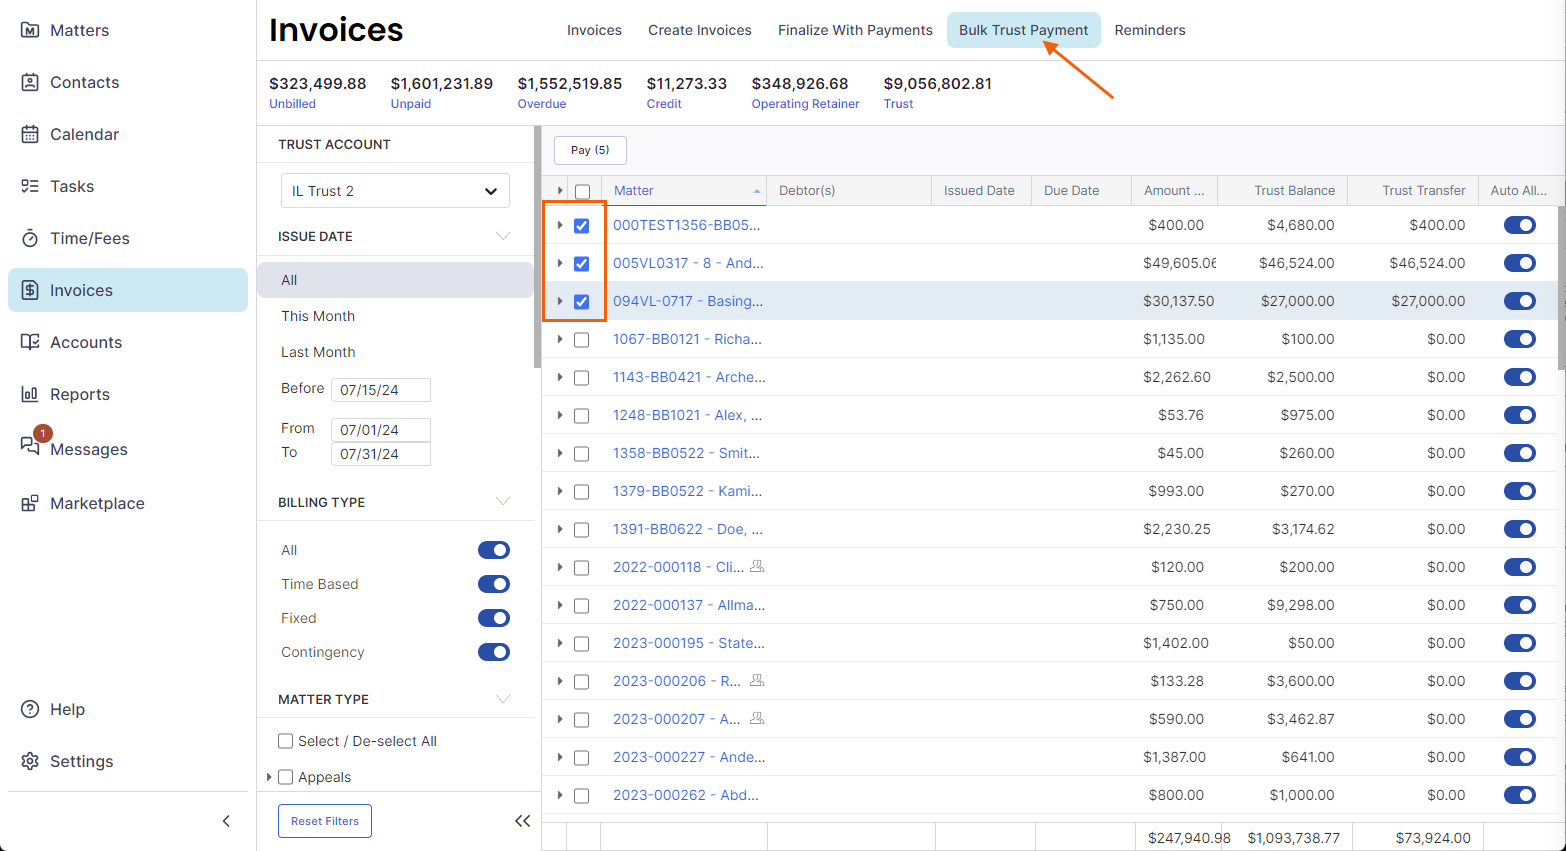Open Settings gear icon
This screenshot has height=851, width=1566.
[x=30, y=761]
